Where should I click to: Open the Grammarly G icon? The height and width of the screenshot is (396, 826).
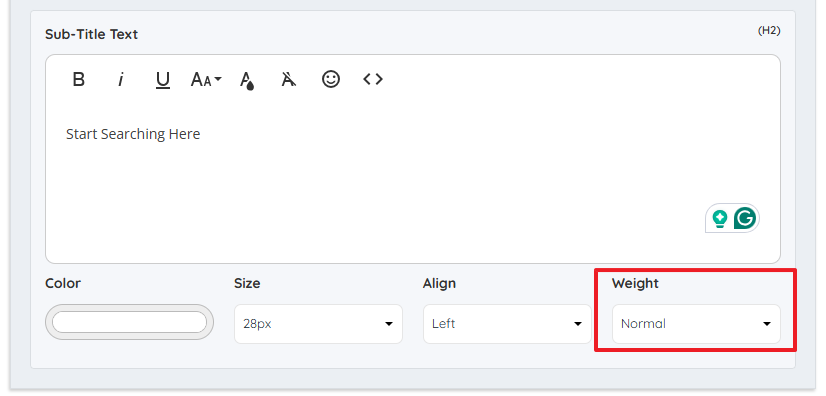point(744,217)
